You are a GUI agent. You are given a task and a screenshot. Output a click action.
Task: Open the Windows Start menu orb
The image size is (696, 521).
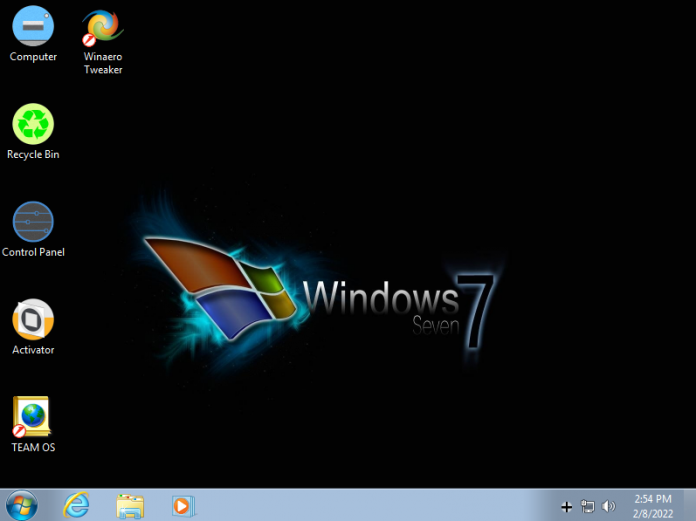[22, 505]
